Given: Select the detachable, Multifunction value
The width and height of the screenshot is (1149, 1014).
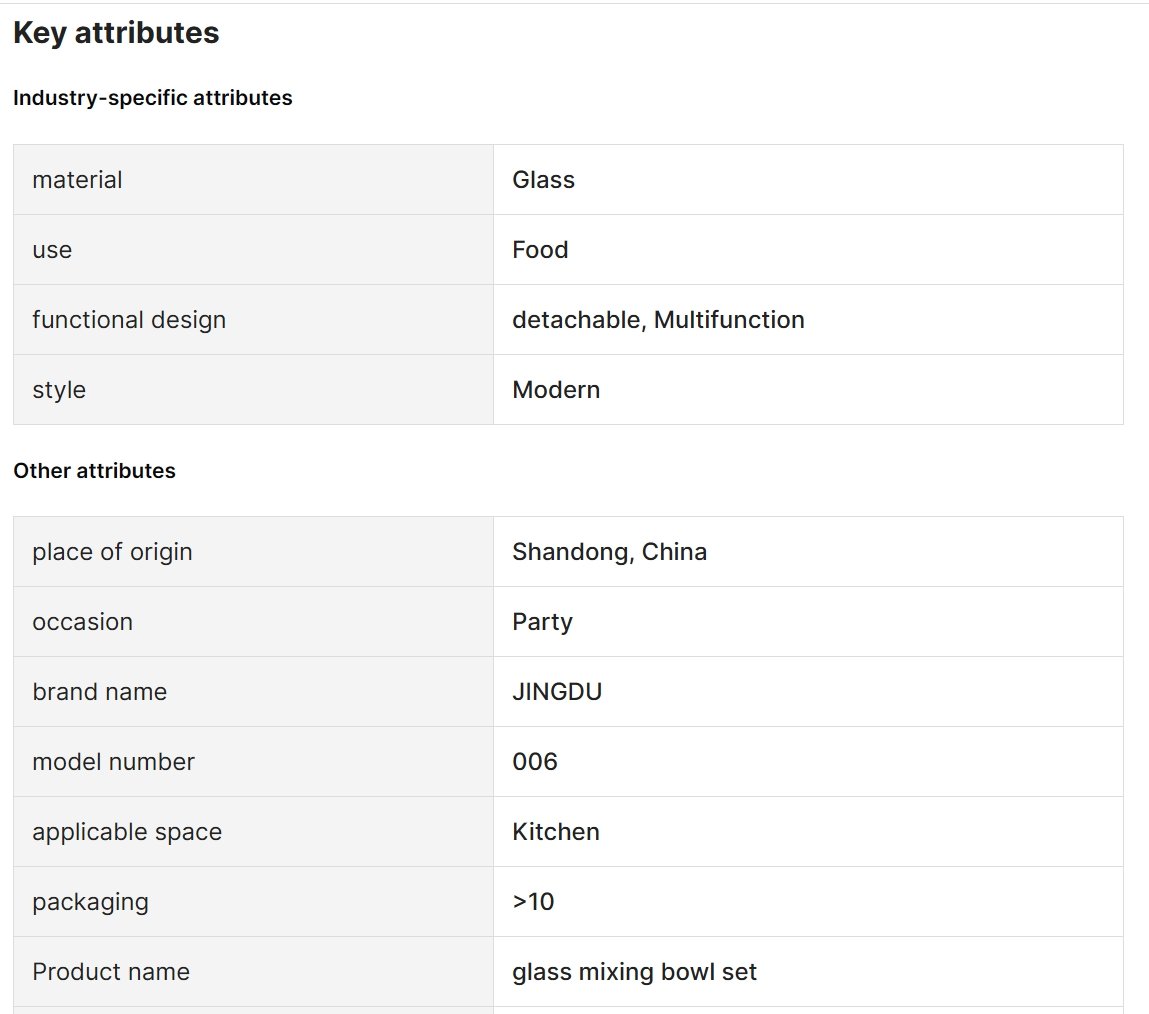Looking at the screenshot, I should (x=658, y=320).
